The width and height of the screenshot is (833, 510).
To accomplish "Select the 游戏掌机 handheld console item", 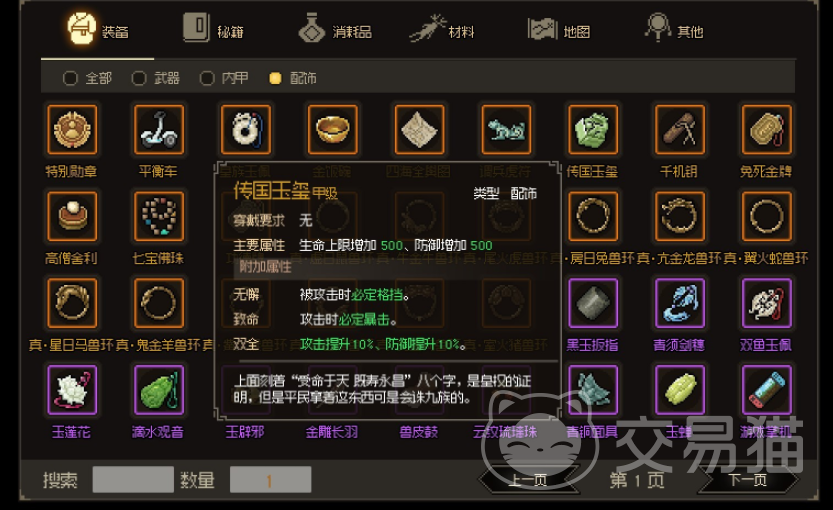I will click(767, 390).
